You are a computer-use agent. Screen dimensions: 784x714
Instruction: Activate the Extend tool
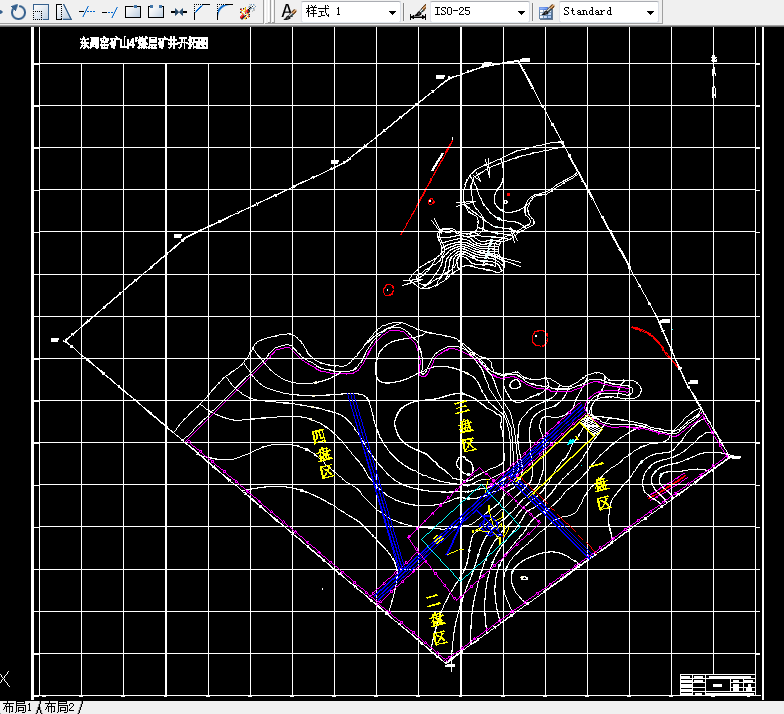click(x=110, y=12)
